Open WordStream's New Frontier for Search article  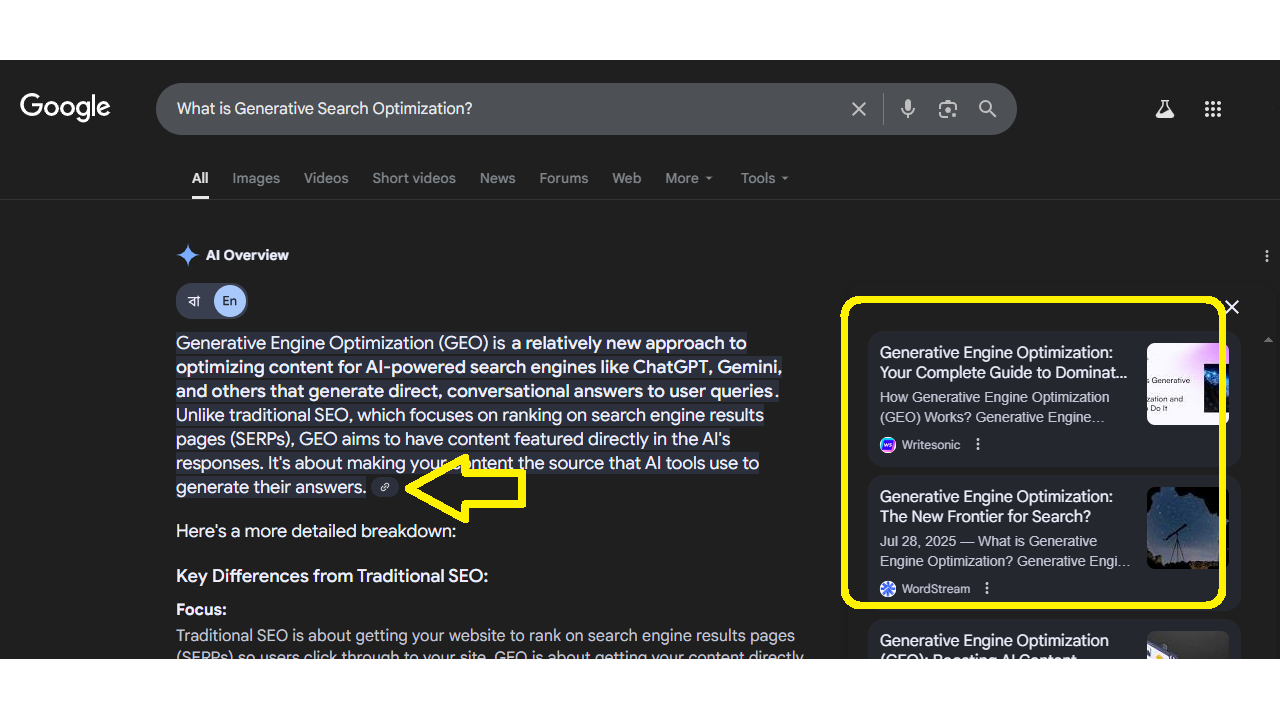pyautogui.click(x=995, y=506)
